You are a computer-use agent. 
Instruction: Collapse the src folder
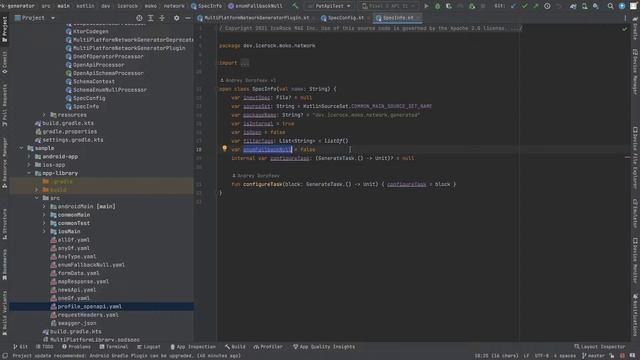pyautogui.click(x=37, y=198)
